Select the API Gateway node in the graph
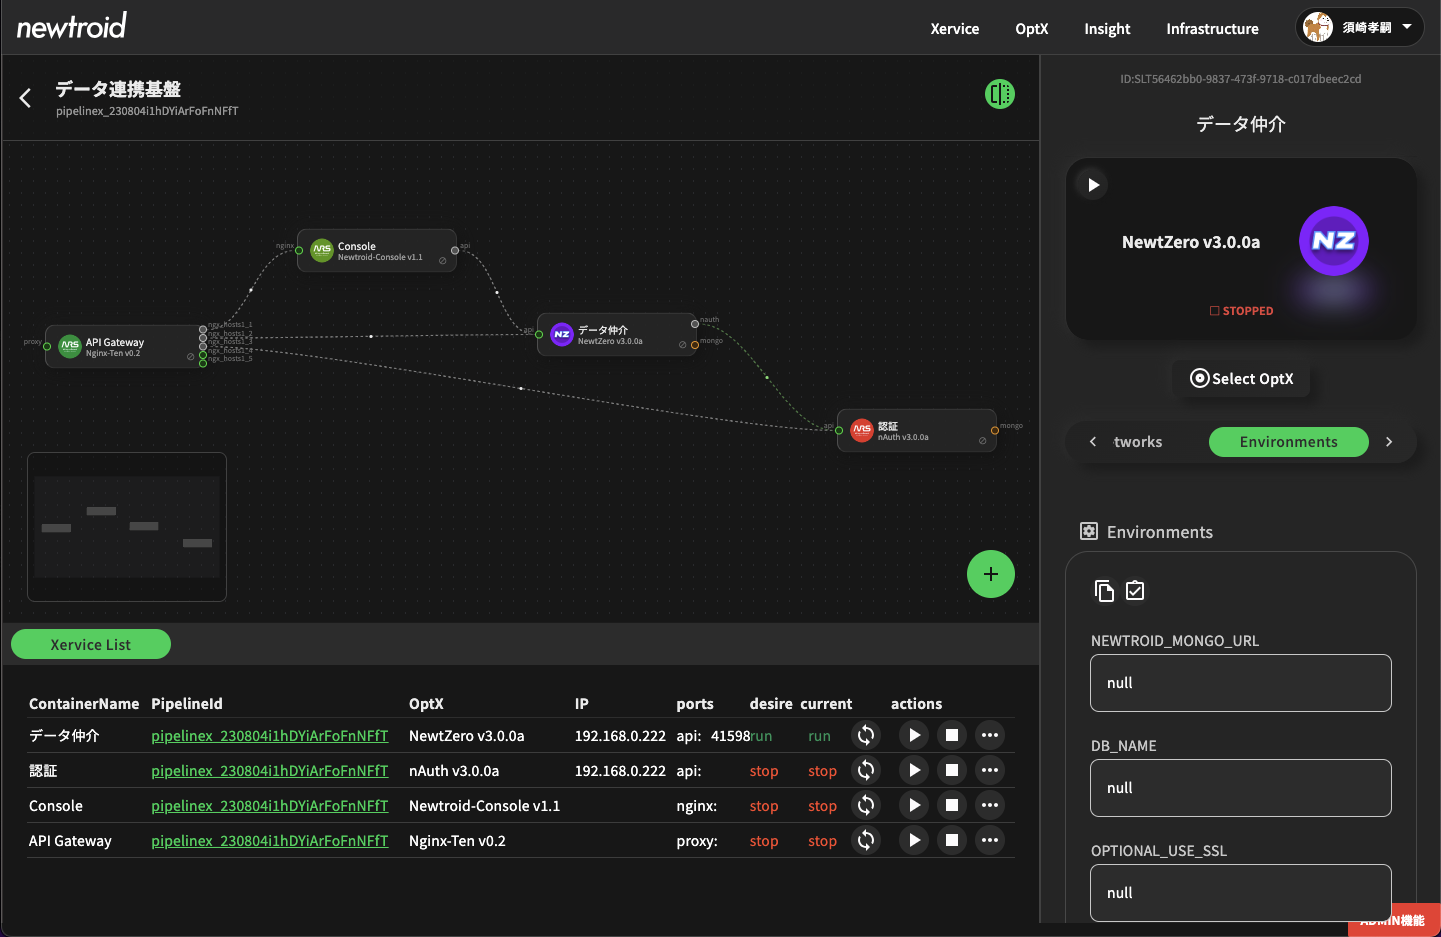Screen dimensions: 1441x937 pyautogui.click(x=125, y=346)
